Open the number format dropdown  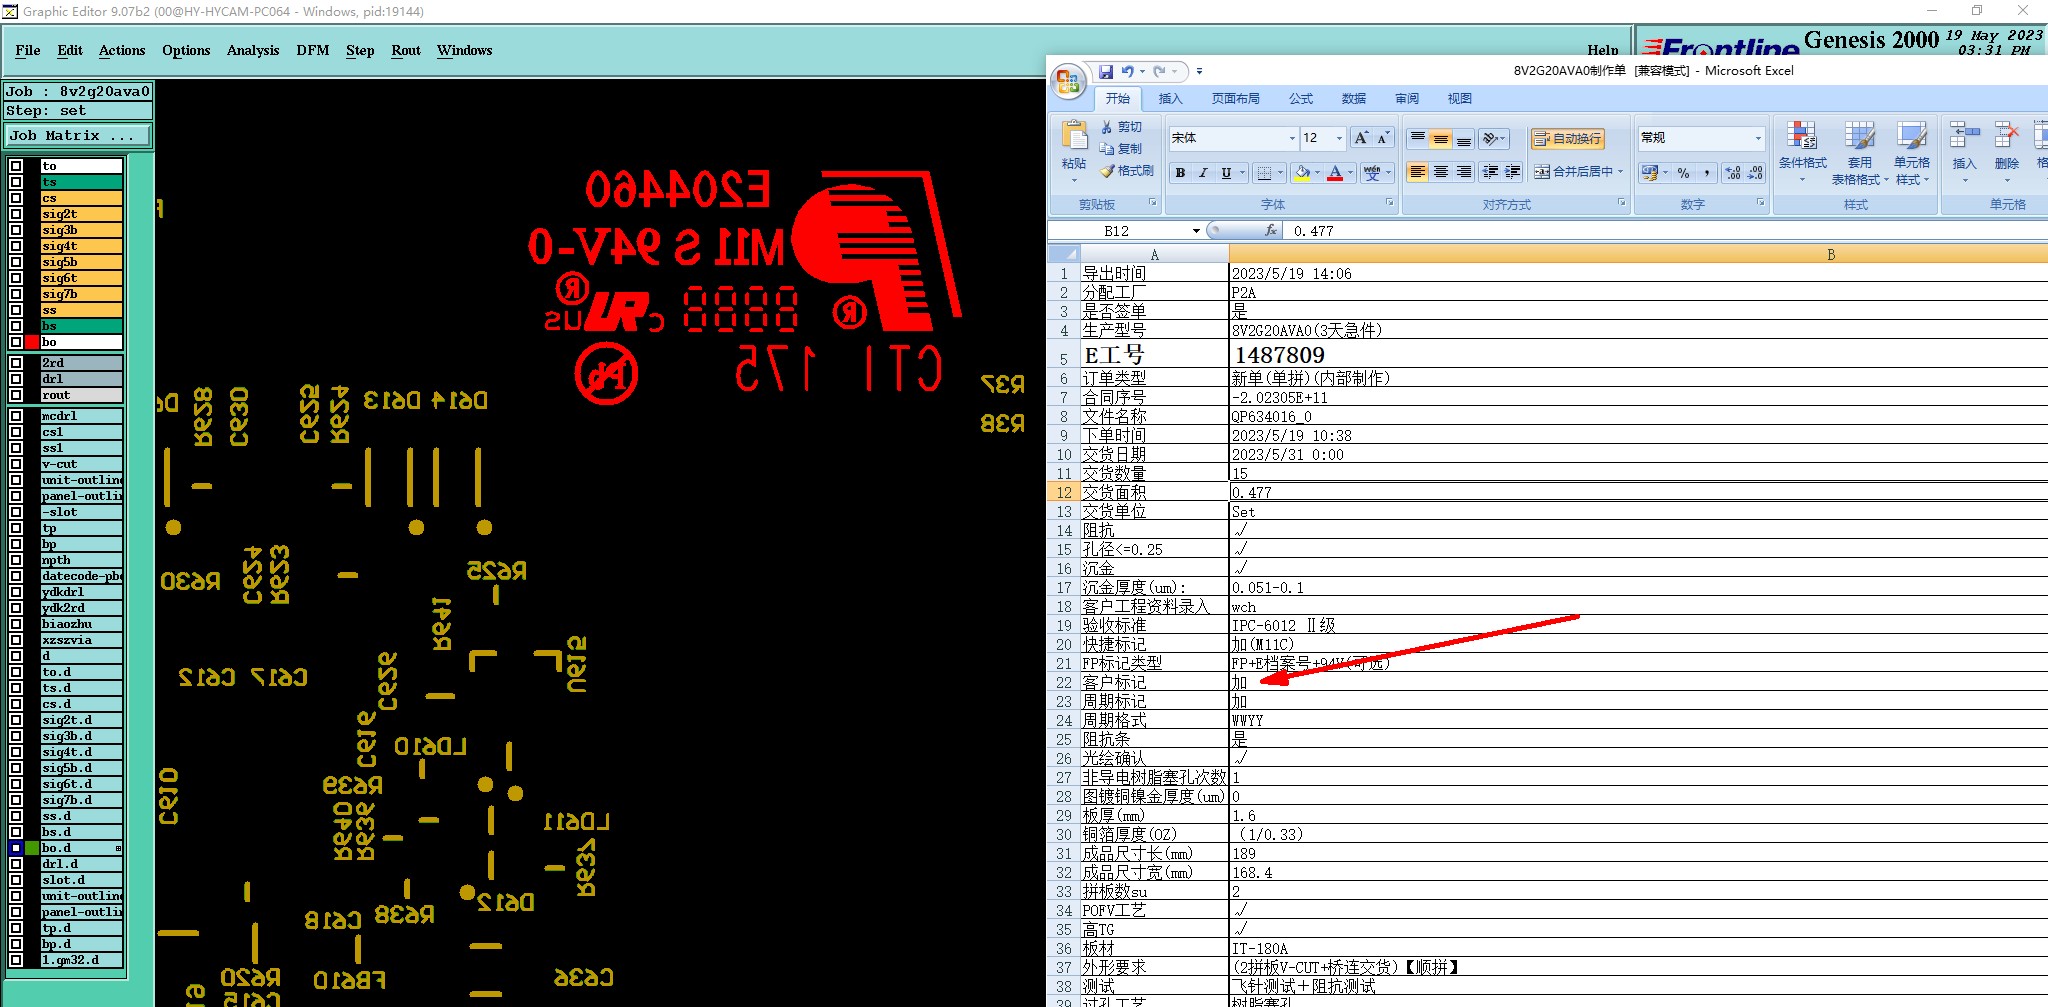click(x=1758, y=138)
